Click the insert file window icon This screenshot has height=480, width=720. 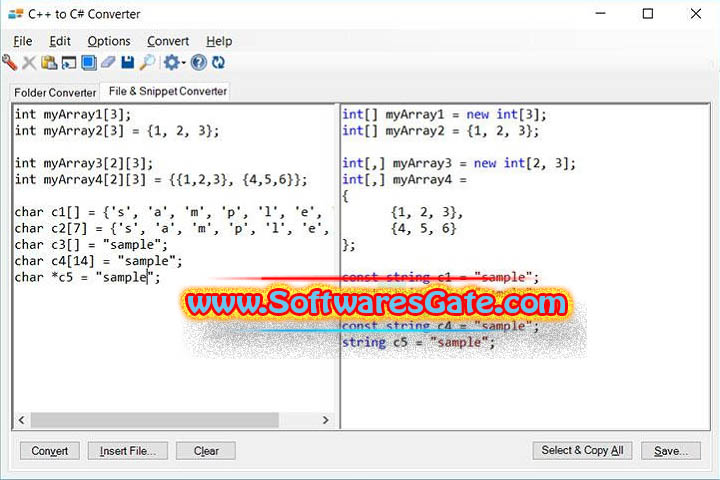coord(69,62)
